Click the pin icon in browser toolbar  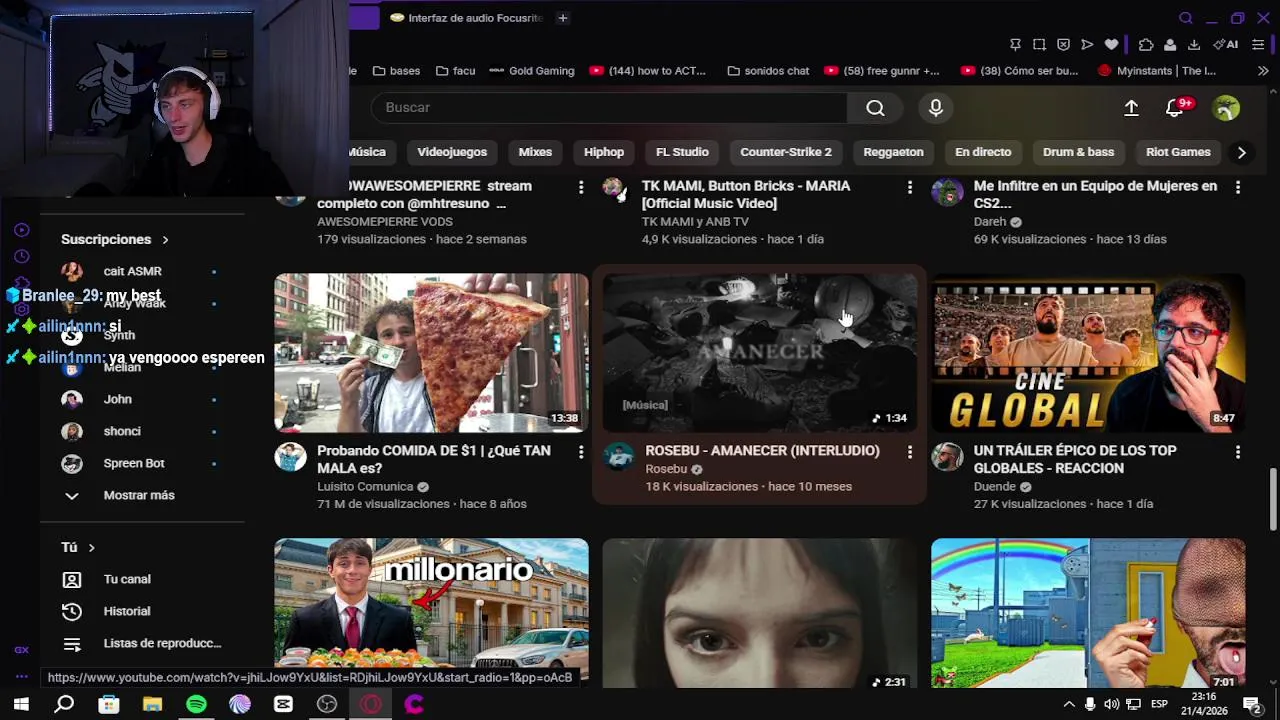pos(1015,45)
